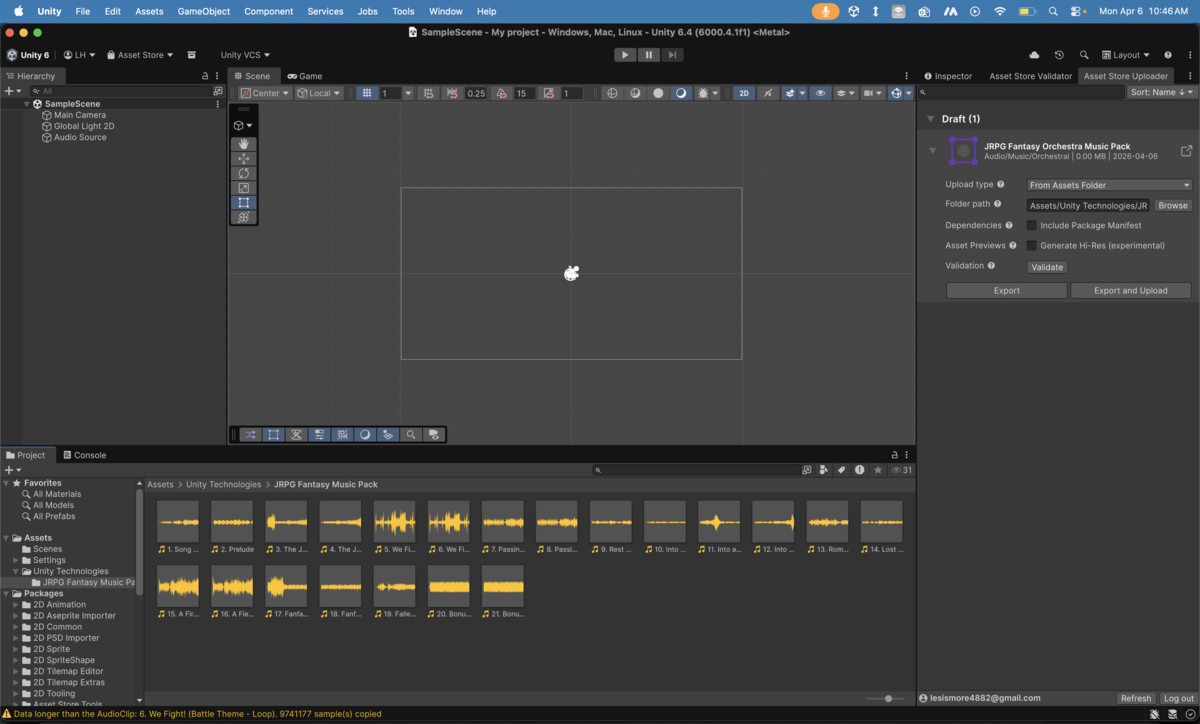Screen dimensions: 1200x724
Task: Click the Pause button
Action: (649, 55)
